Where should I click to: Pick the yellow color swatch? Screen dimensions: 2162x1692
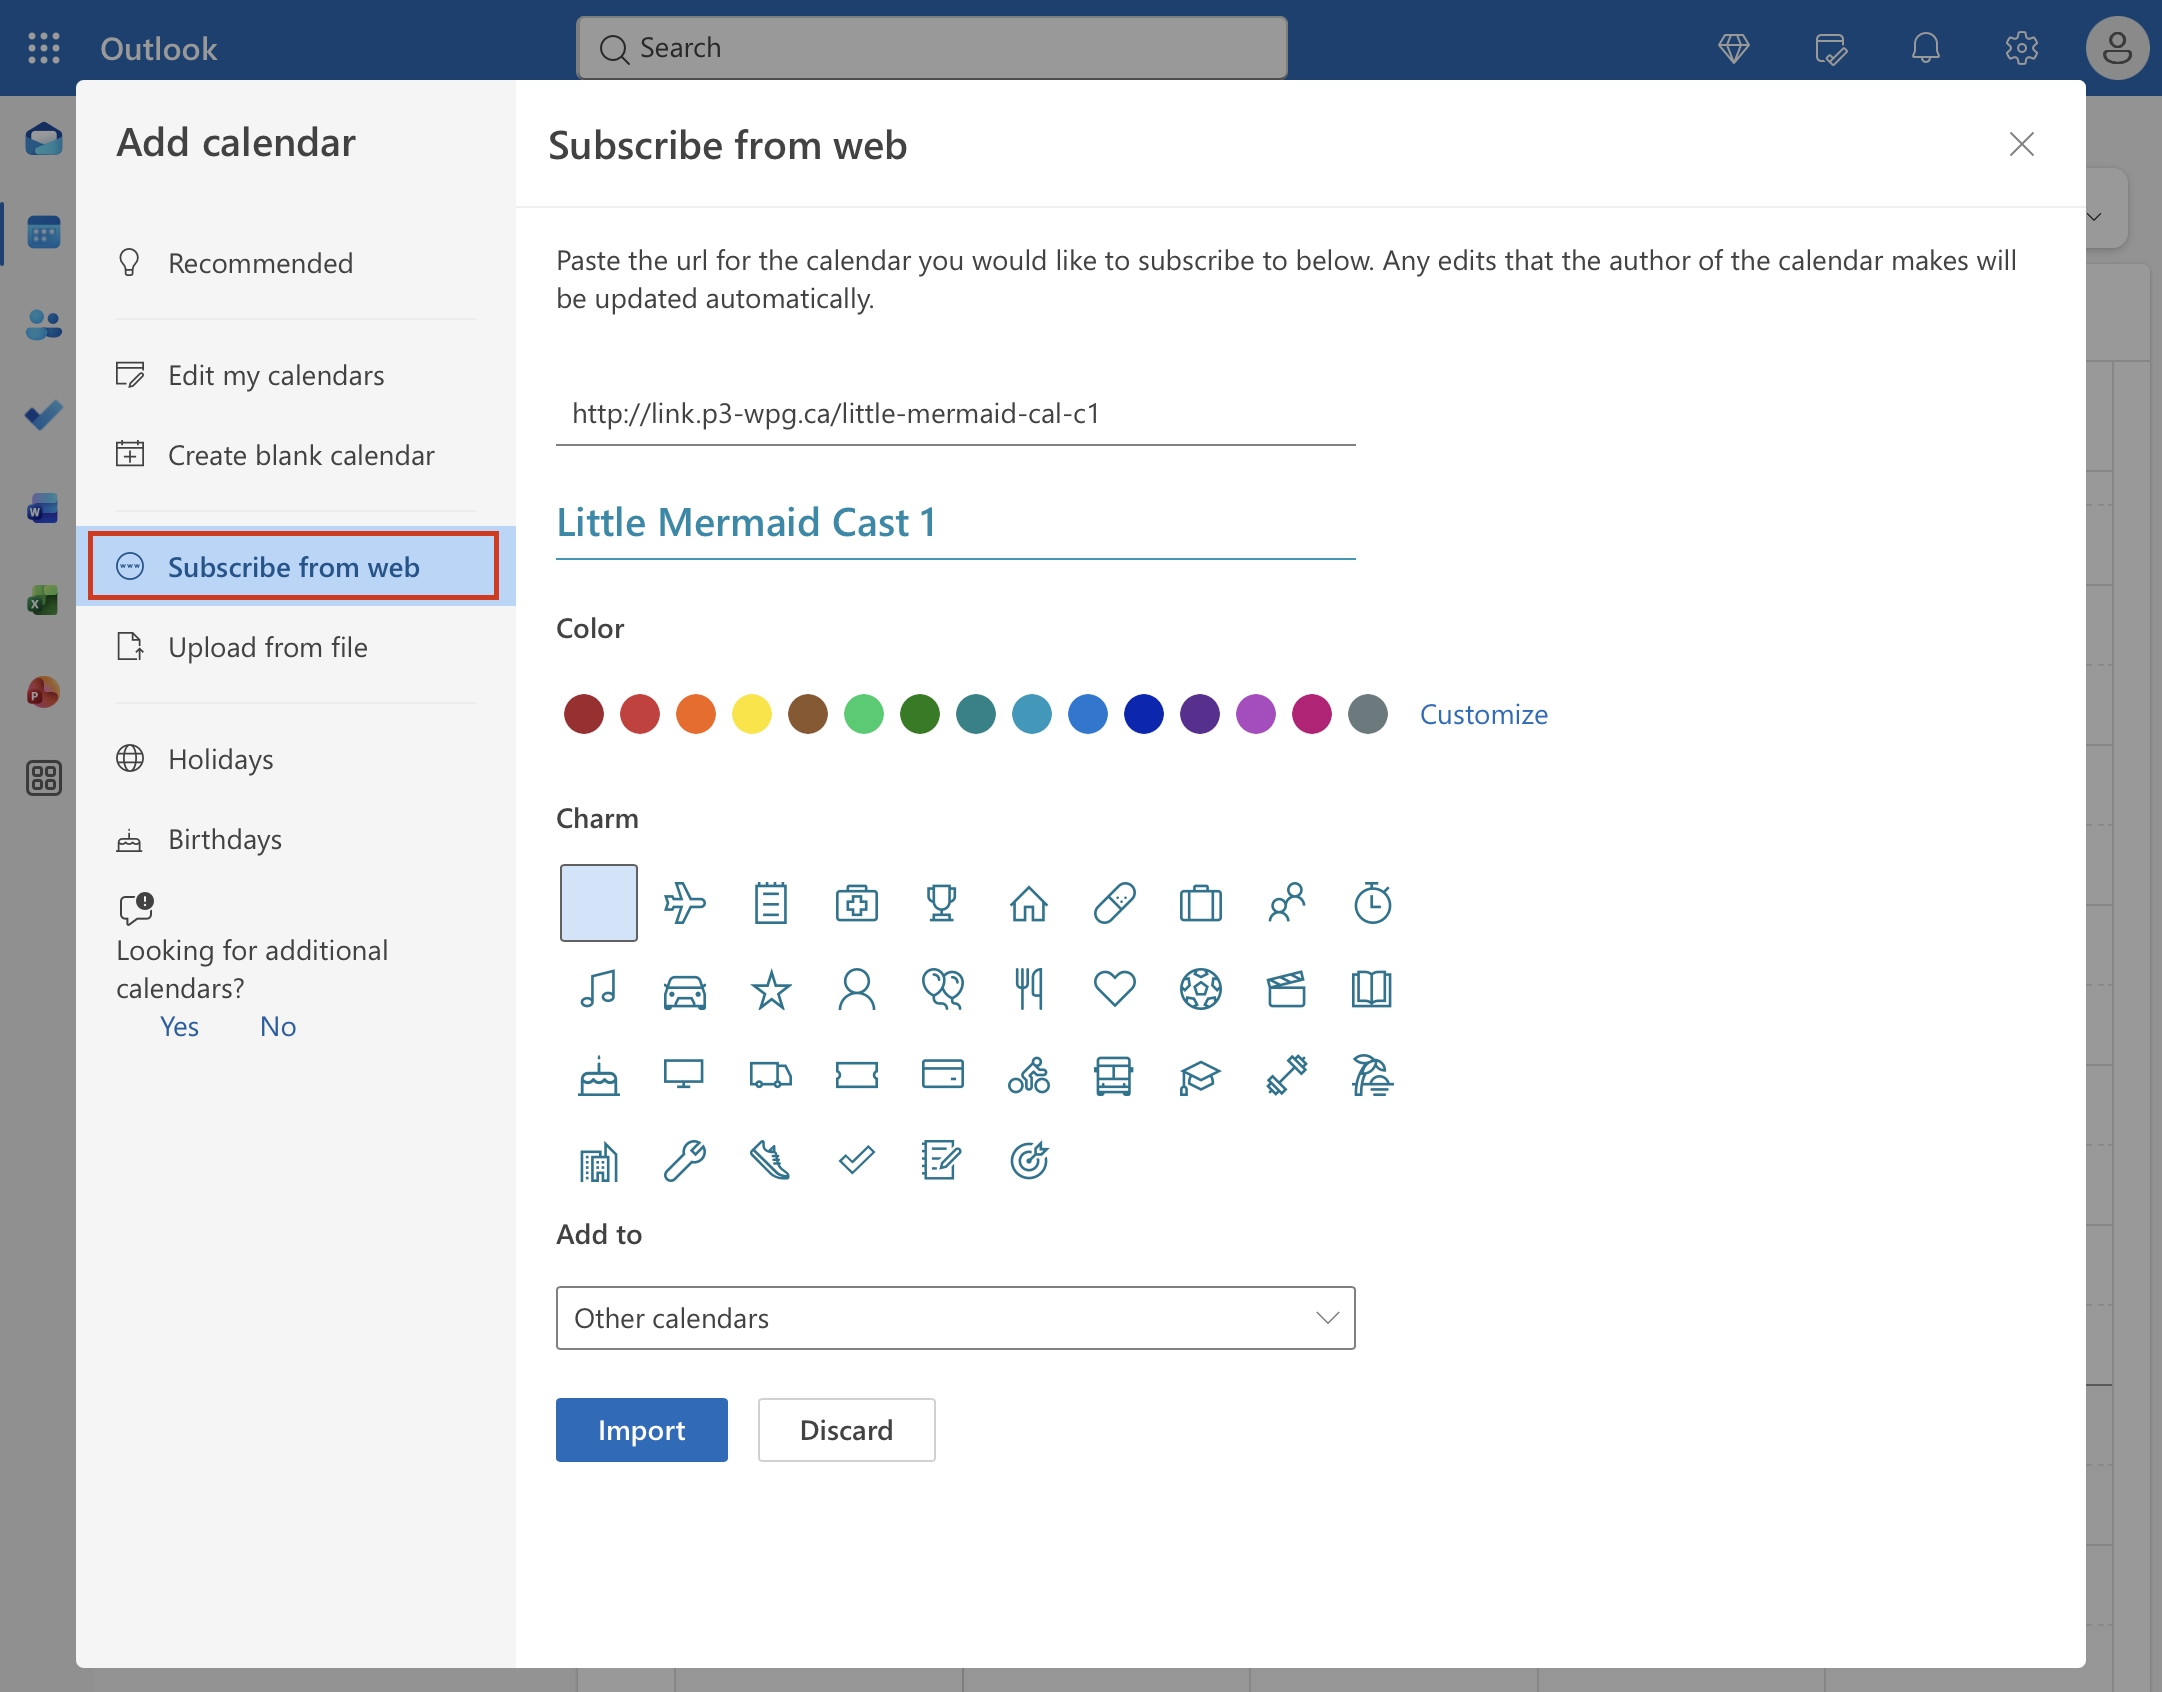coord(752,714)
